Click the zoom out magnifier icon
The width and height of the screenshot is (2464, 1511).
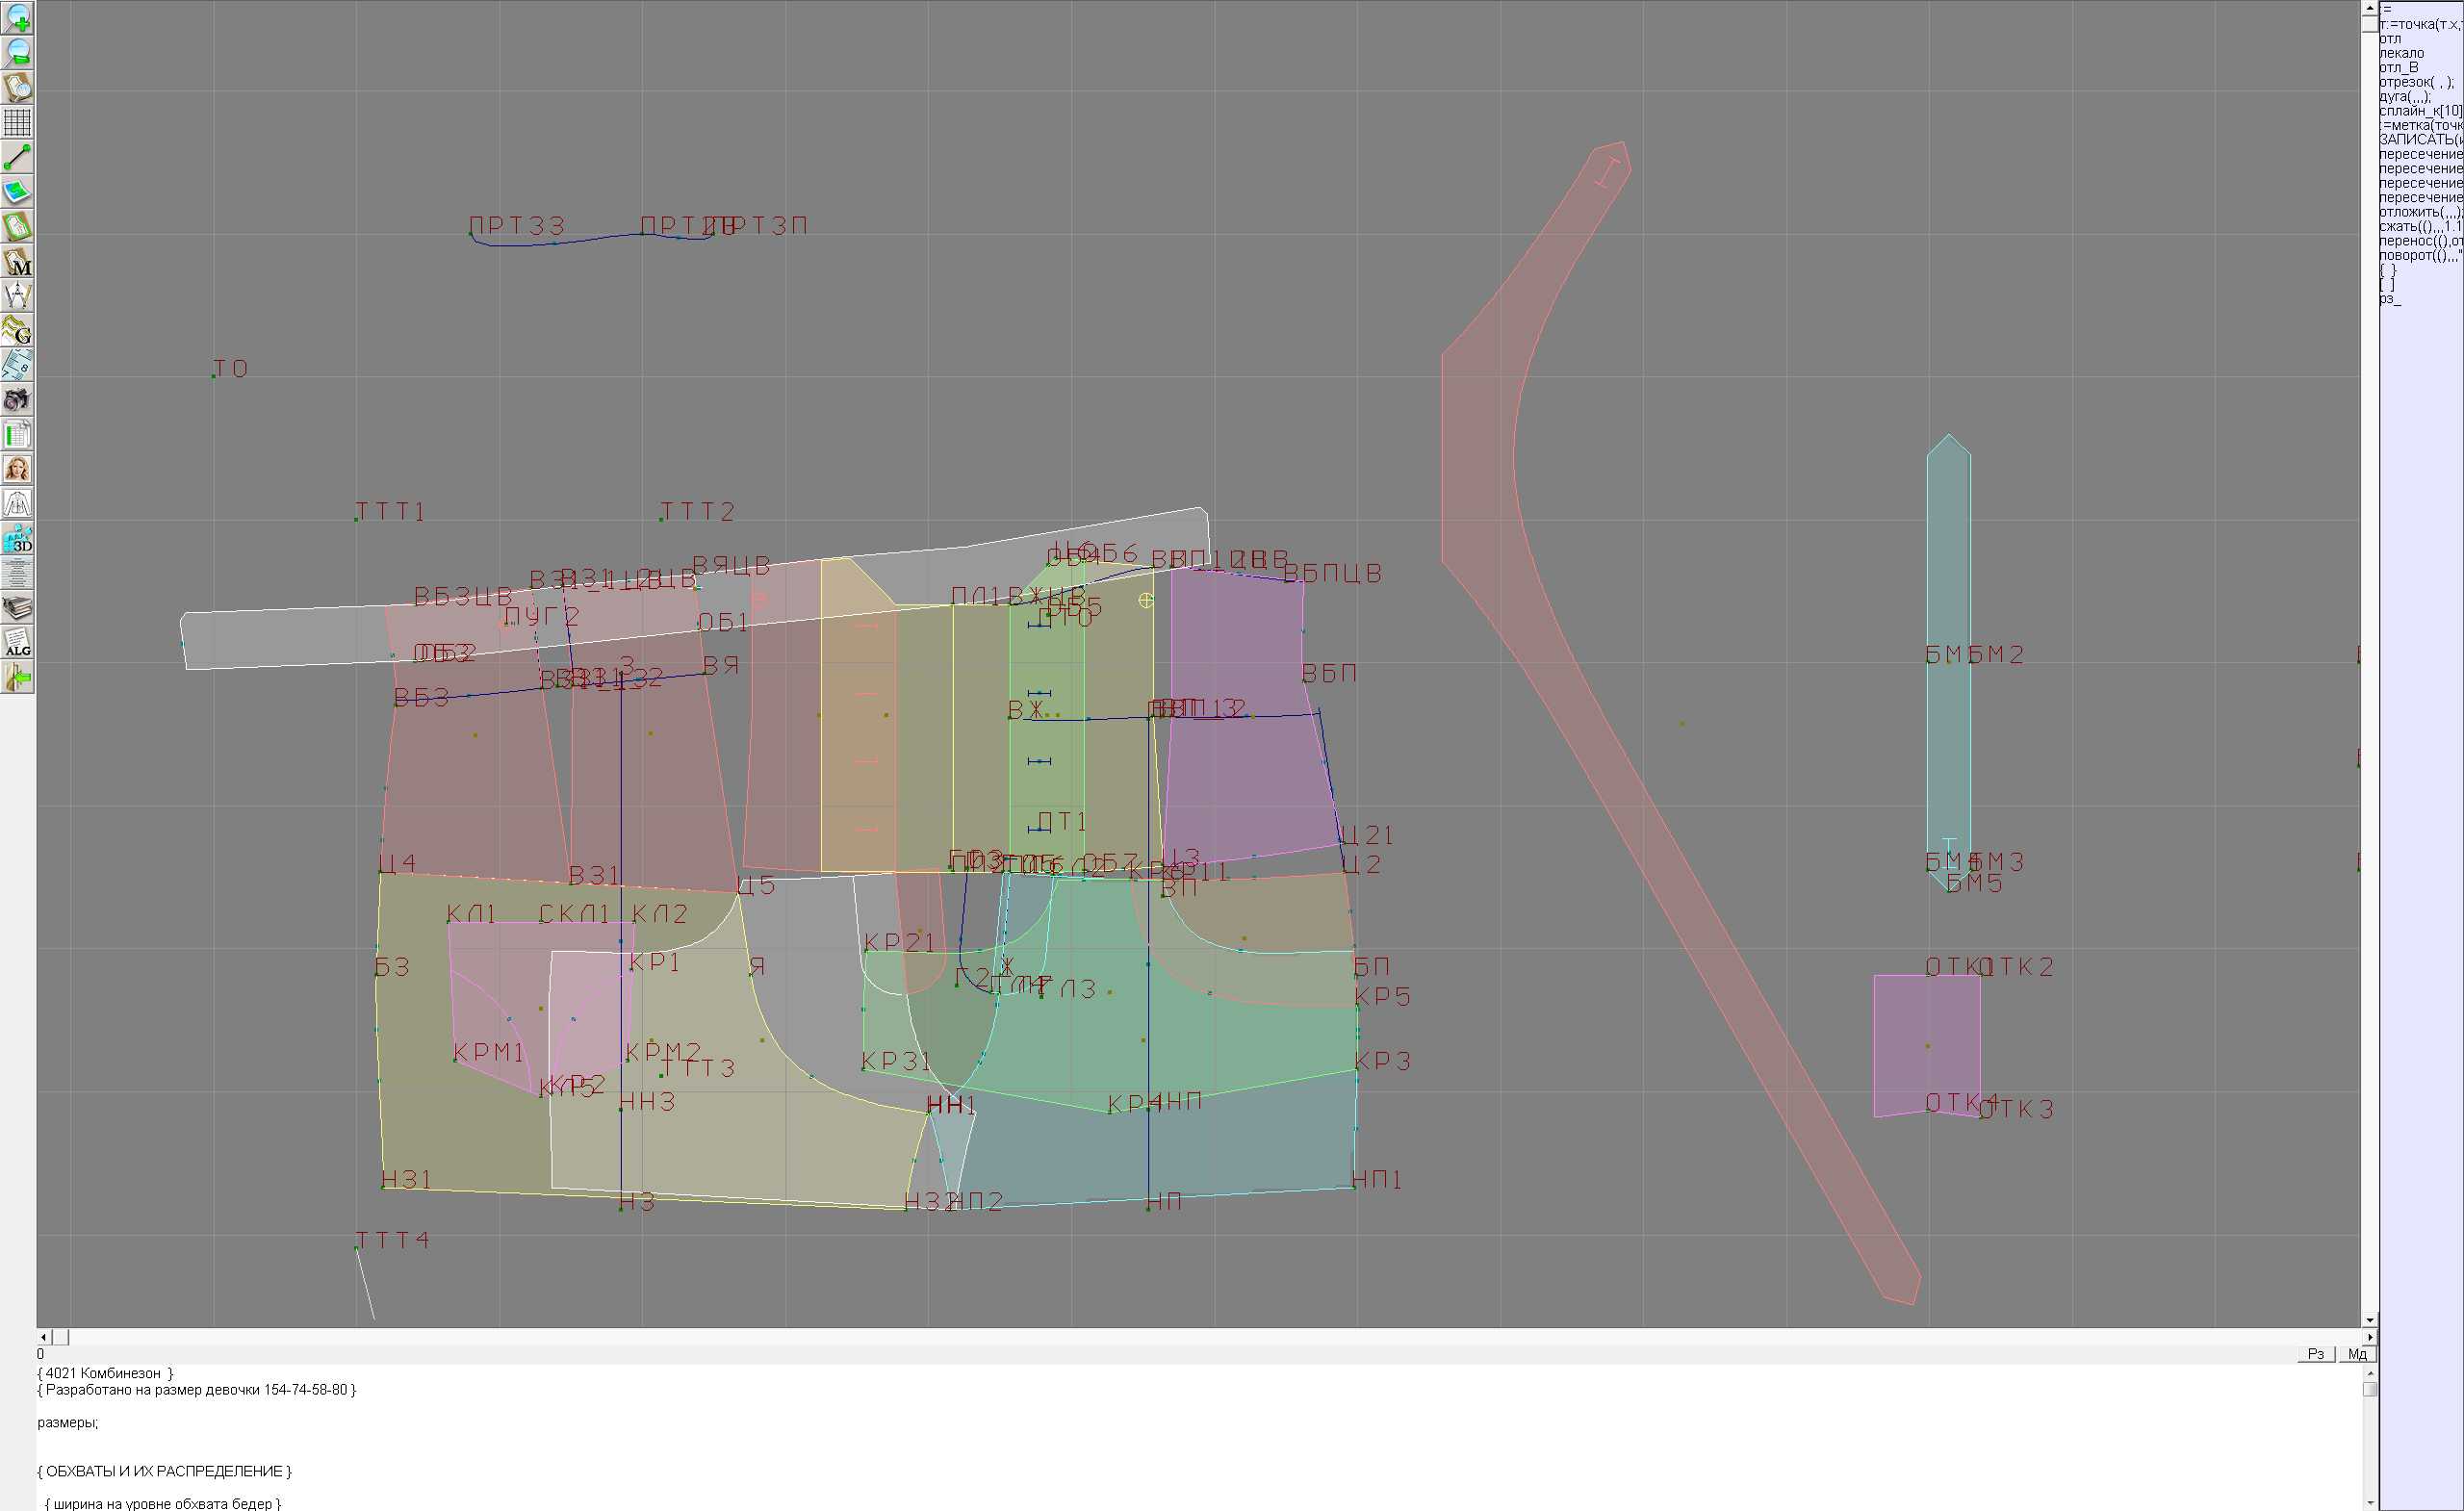(x=17, y=52)
